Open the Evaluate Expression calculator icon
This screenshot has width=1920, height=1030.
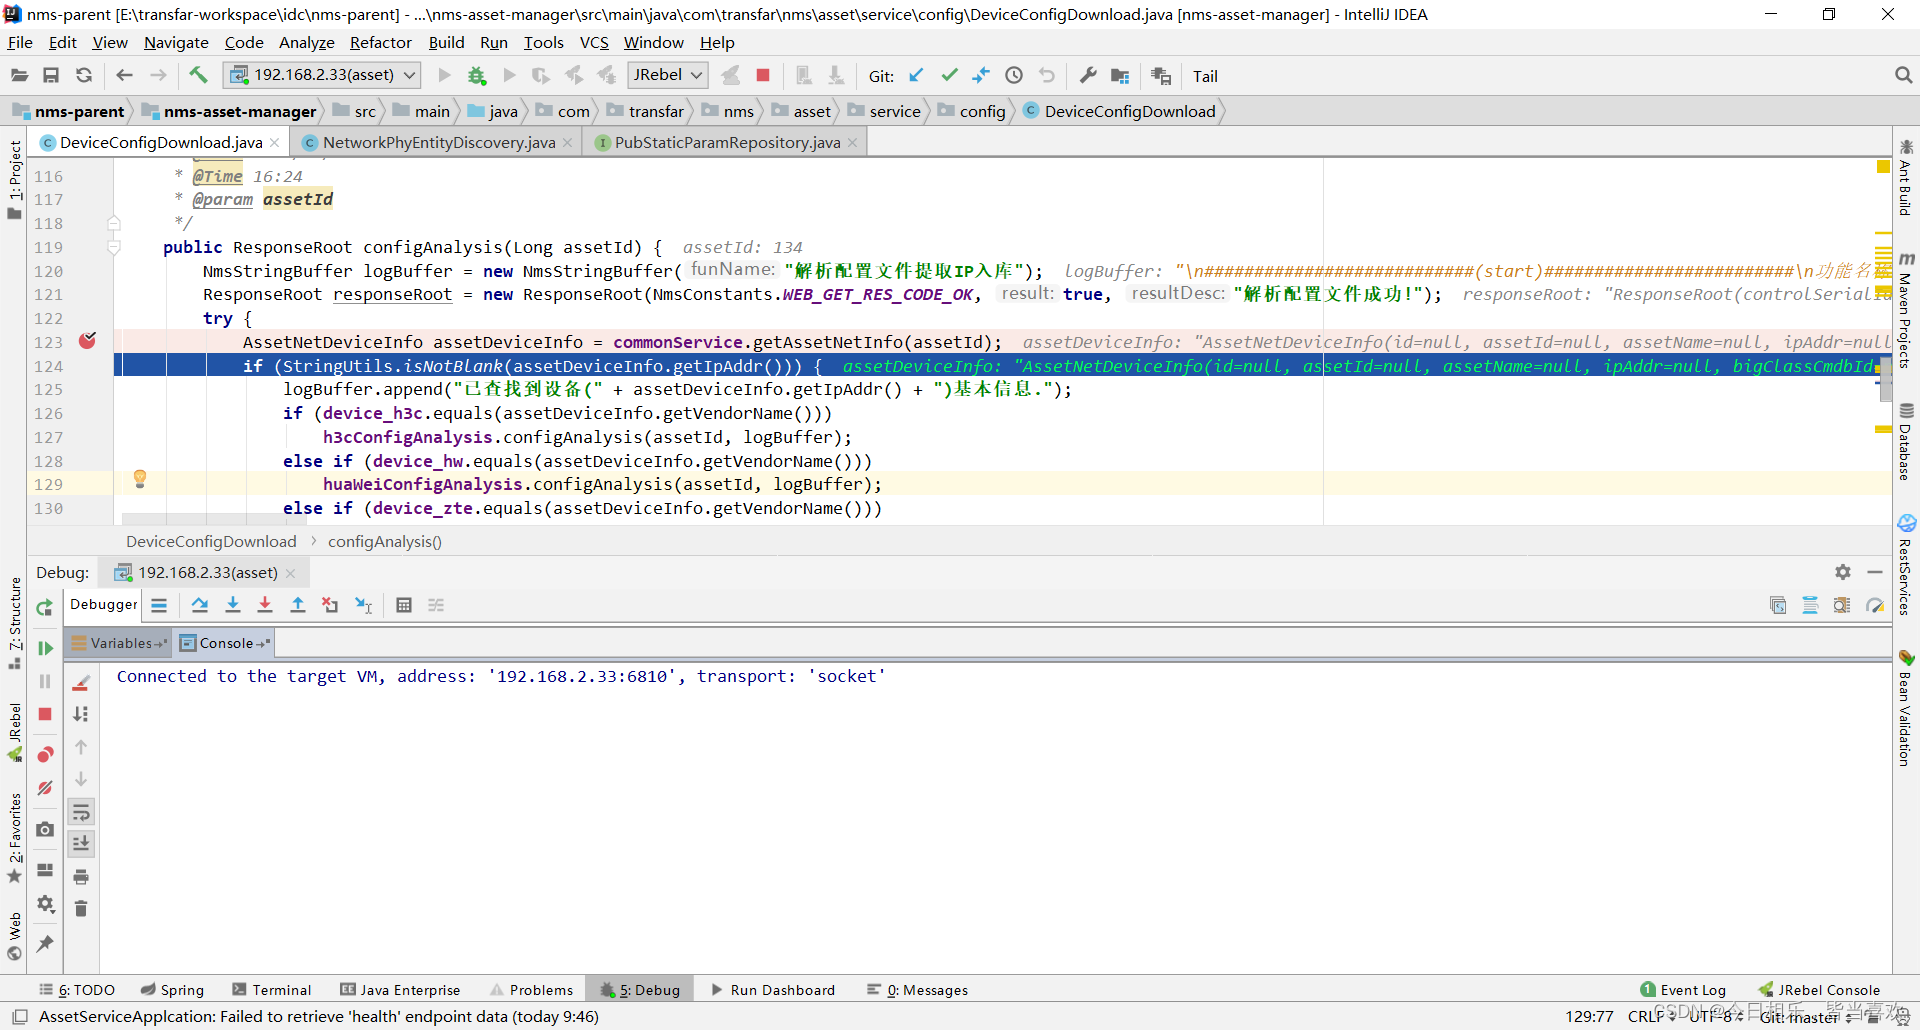point(404,605)
